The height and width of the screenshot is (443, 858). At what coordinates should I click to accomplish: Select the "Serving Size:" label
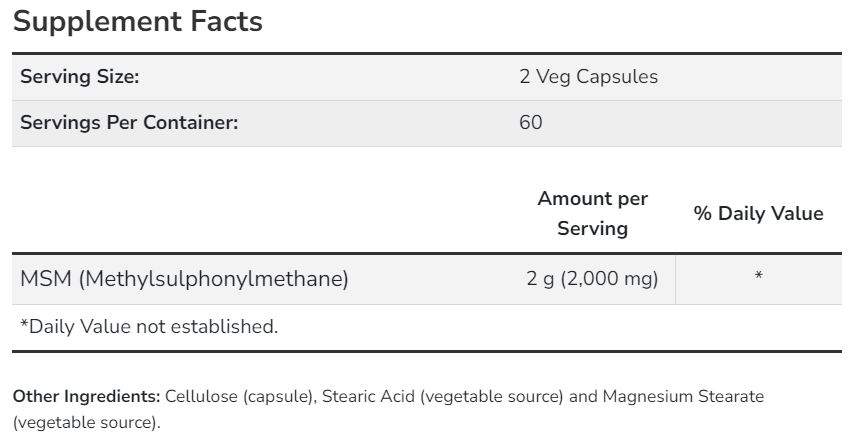point(79,77)
